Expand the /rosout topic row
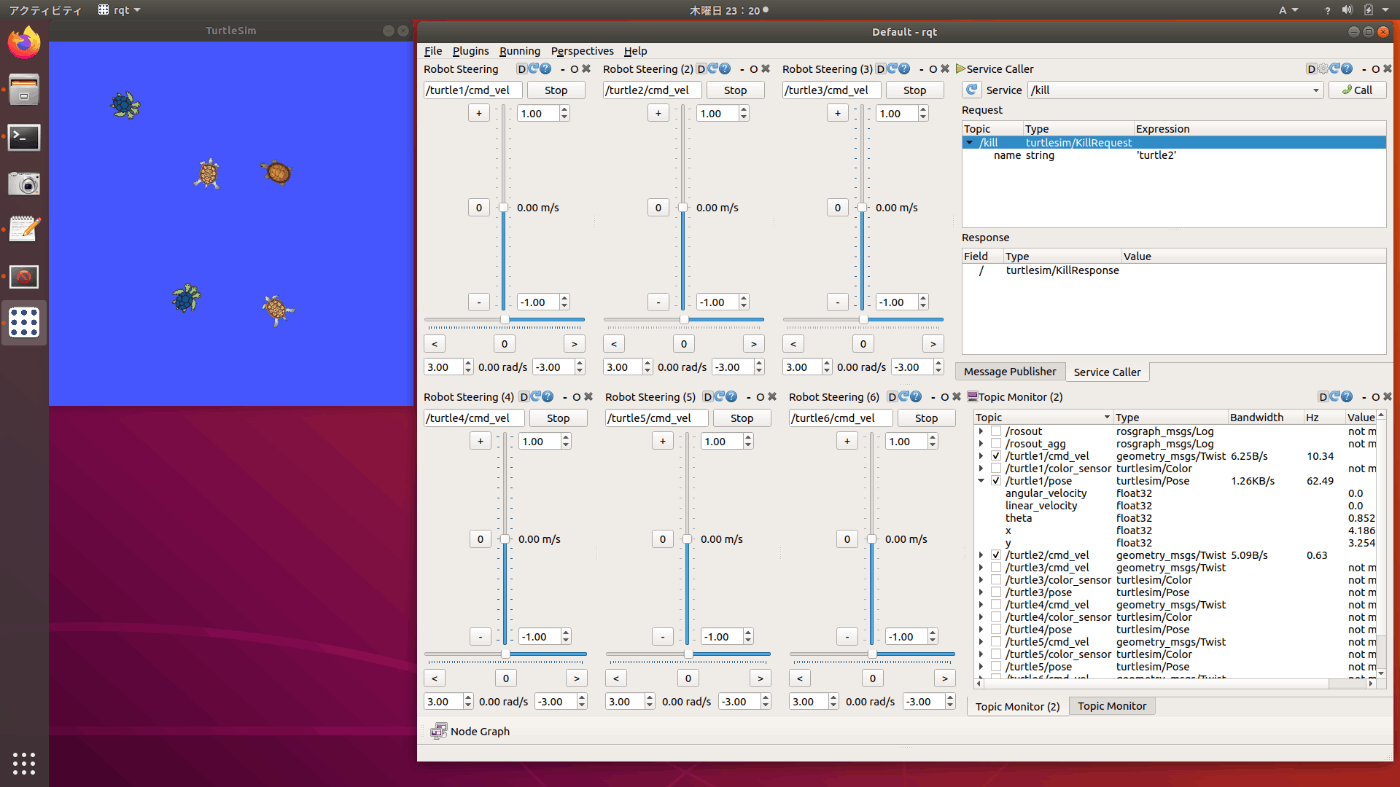 (981, 431)
